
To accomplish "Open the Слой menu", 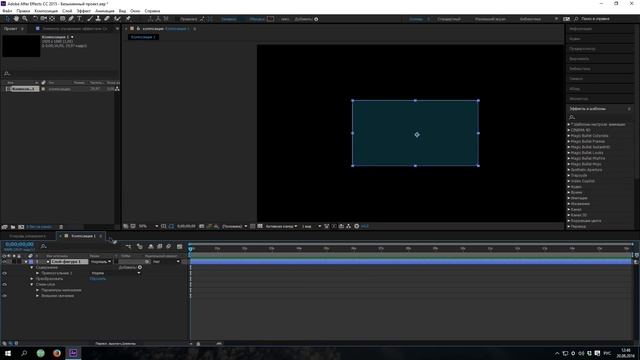I will point(67,11).
